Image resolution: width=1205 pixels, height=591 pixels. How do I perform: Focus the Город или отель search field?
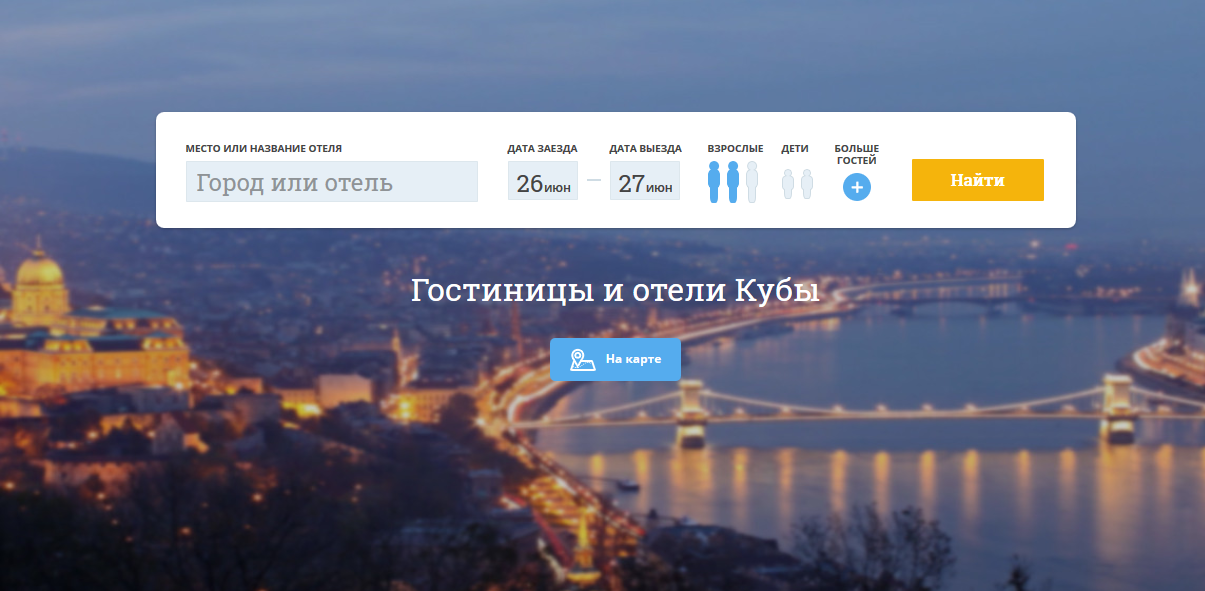[332, 182]
